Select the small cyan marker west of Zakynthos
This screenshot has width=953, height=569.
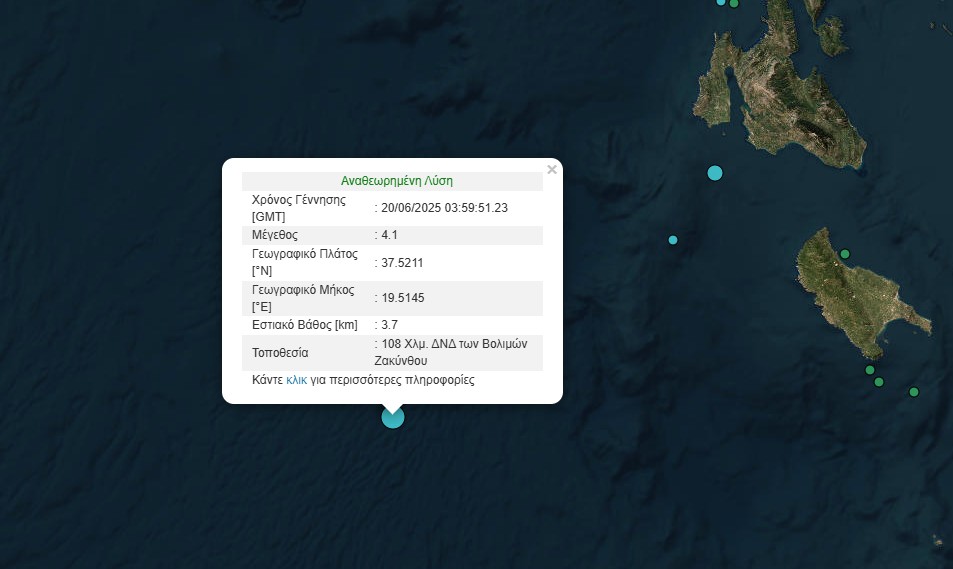tap(673, 240)
